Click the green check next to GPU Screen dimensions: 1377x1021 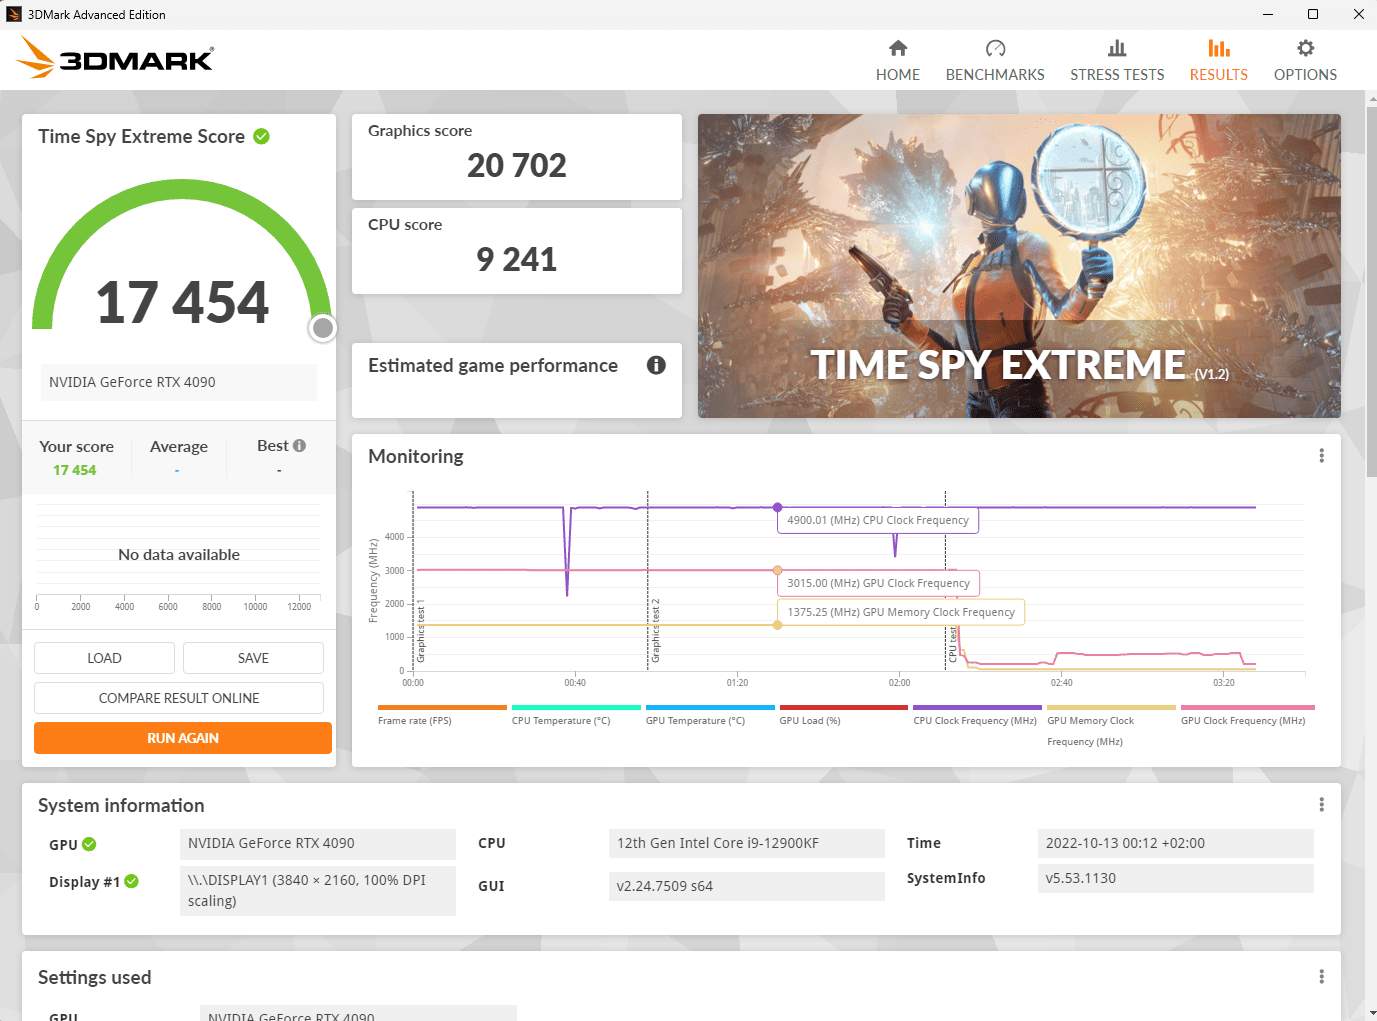point(89,844)
